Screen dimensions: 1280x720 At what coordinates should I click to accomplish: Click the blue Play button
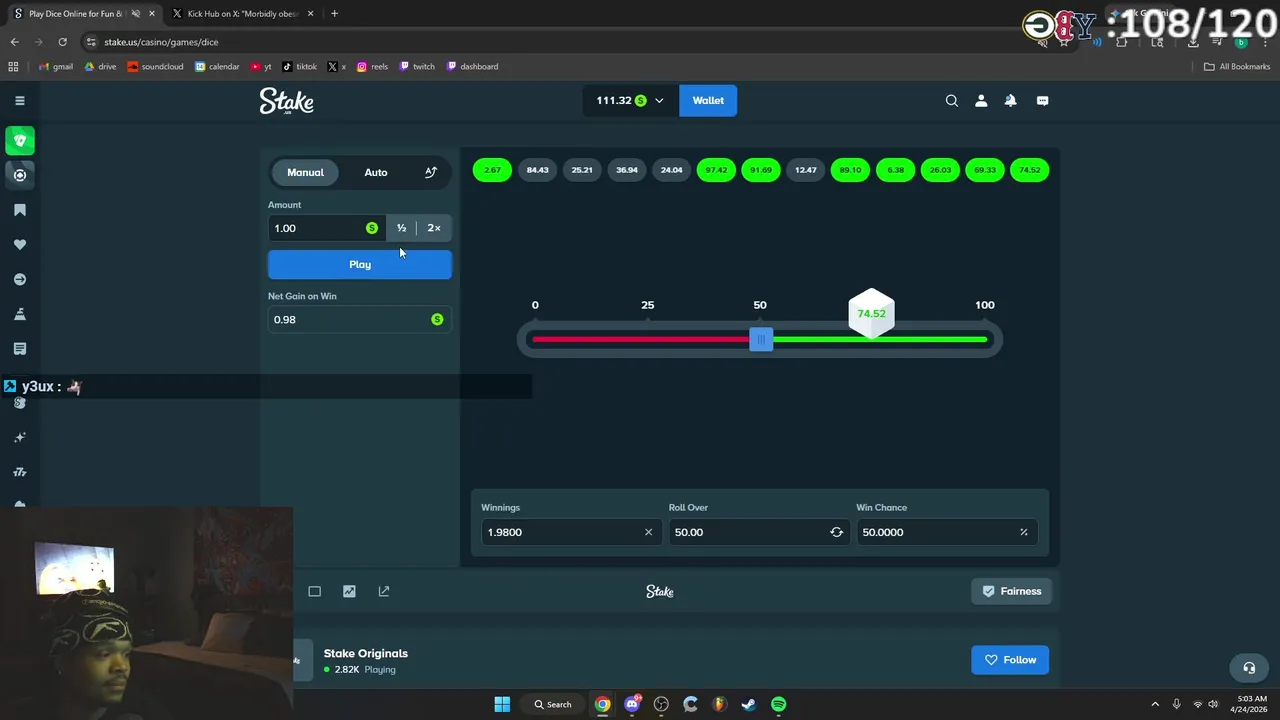(360, 264)
